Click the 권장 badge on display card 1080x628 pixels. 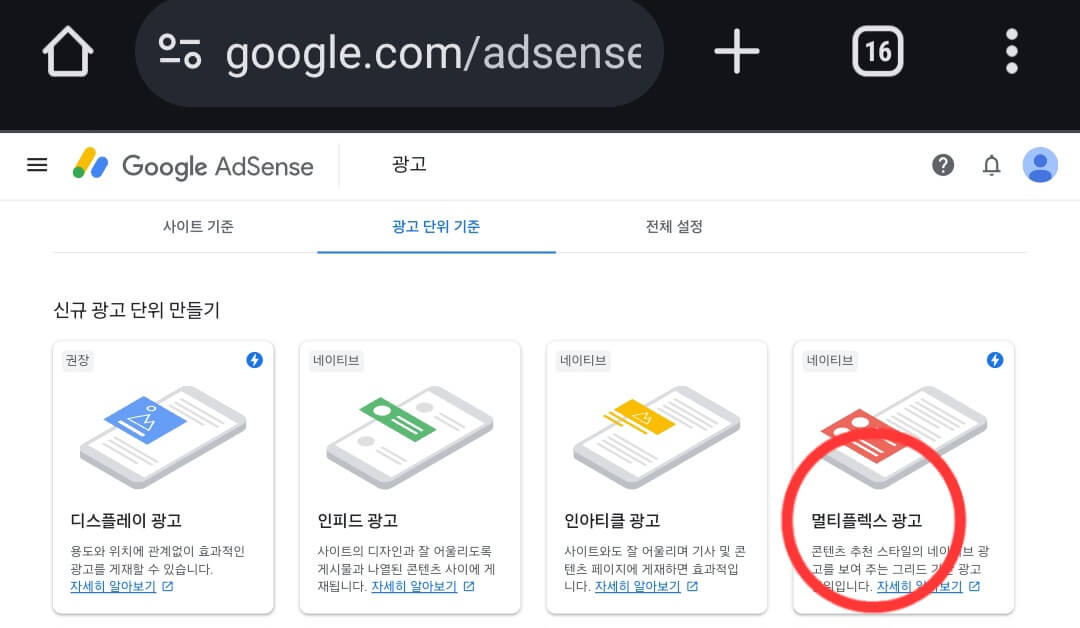[77, 360]
